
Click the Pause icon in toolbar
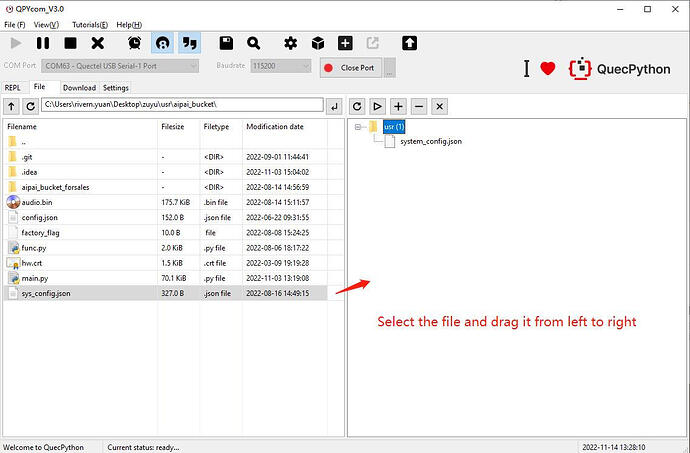[43, 43]
